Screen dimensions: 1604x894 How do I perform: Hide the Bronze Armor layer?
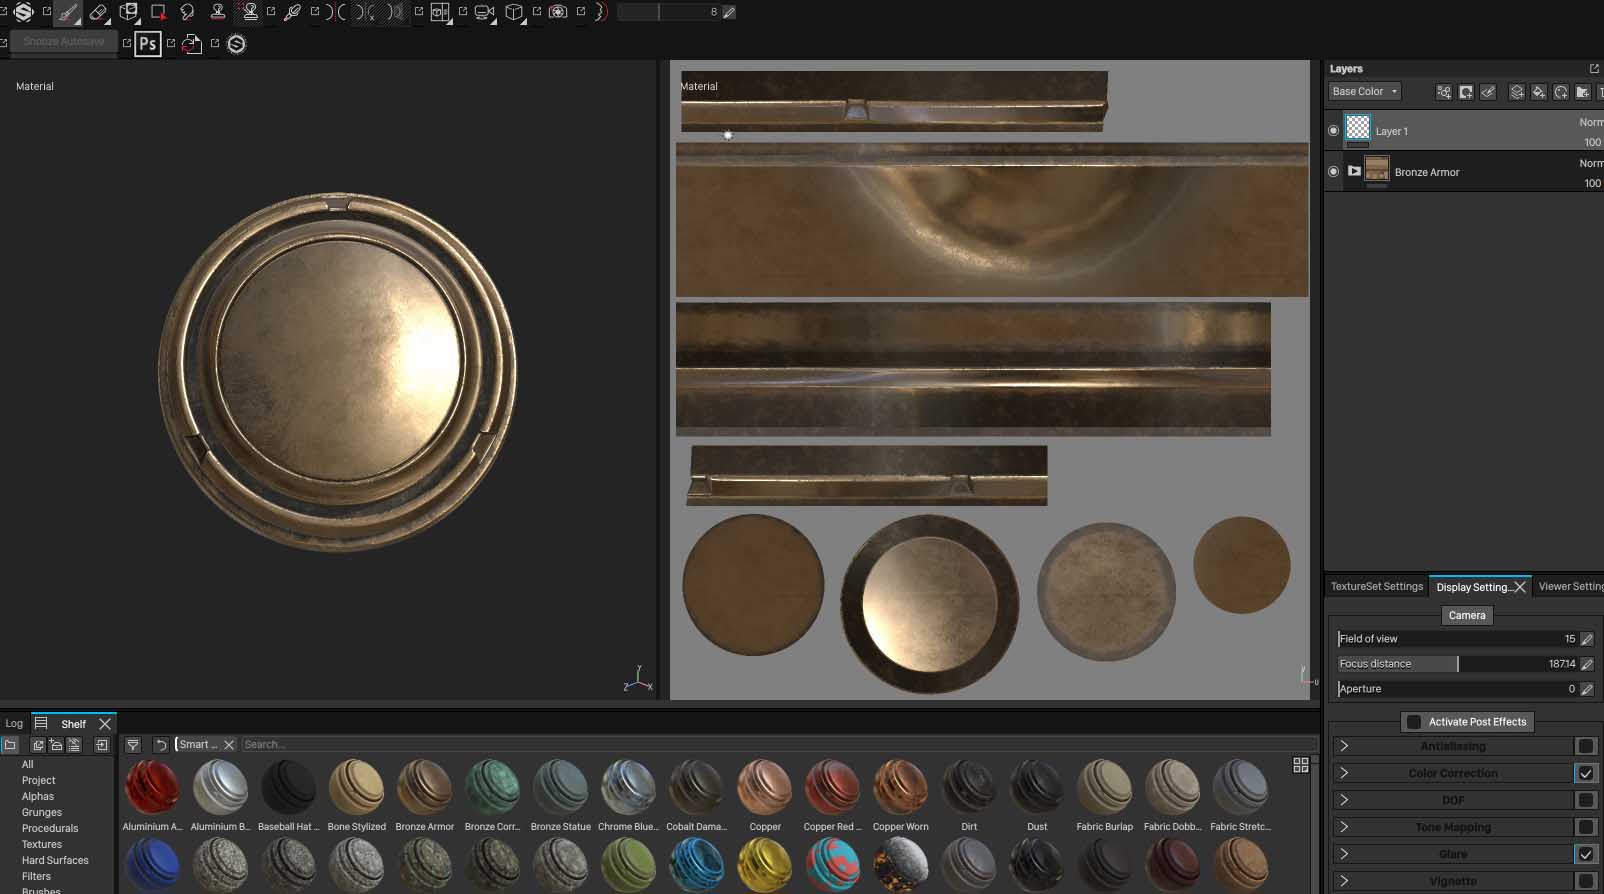point(1333,172)
